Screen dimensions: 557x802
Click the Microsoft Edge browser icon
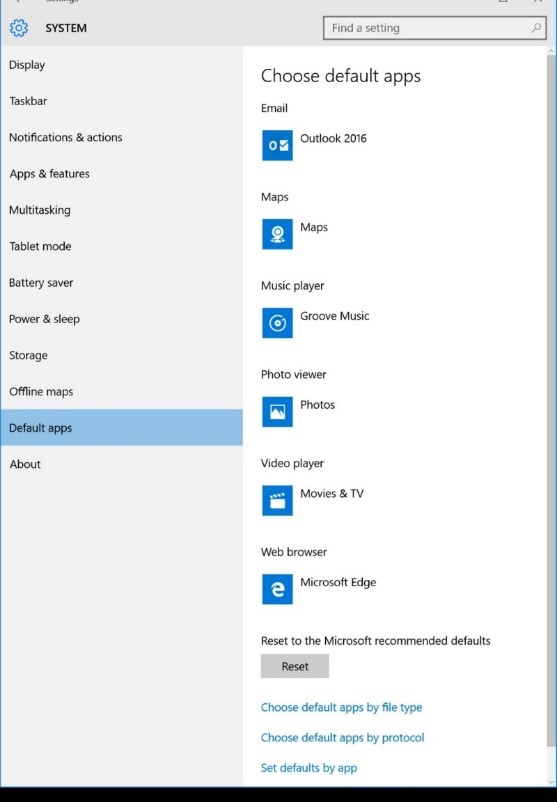[x=277, y=589]
